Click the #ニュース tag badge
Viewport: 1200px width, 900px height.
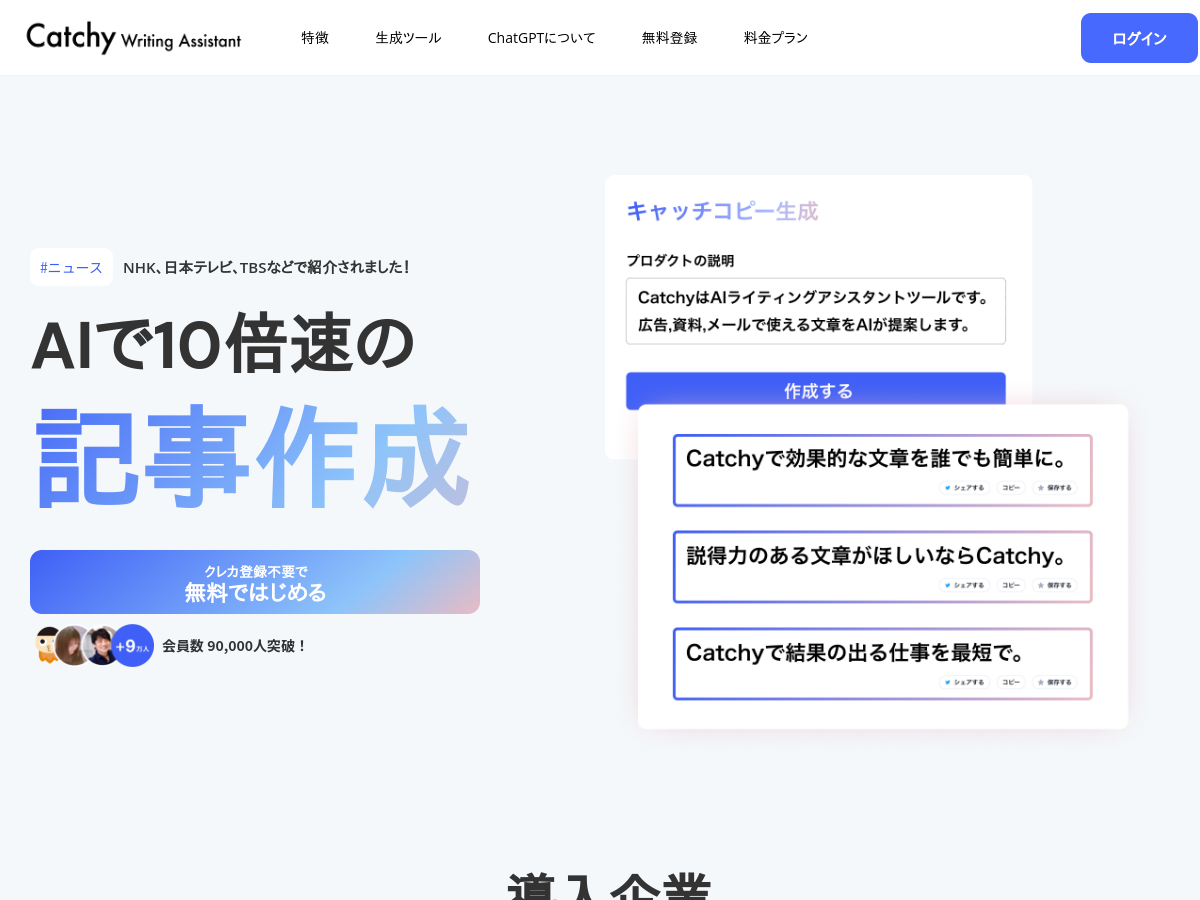point(71,267)
